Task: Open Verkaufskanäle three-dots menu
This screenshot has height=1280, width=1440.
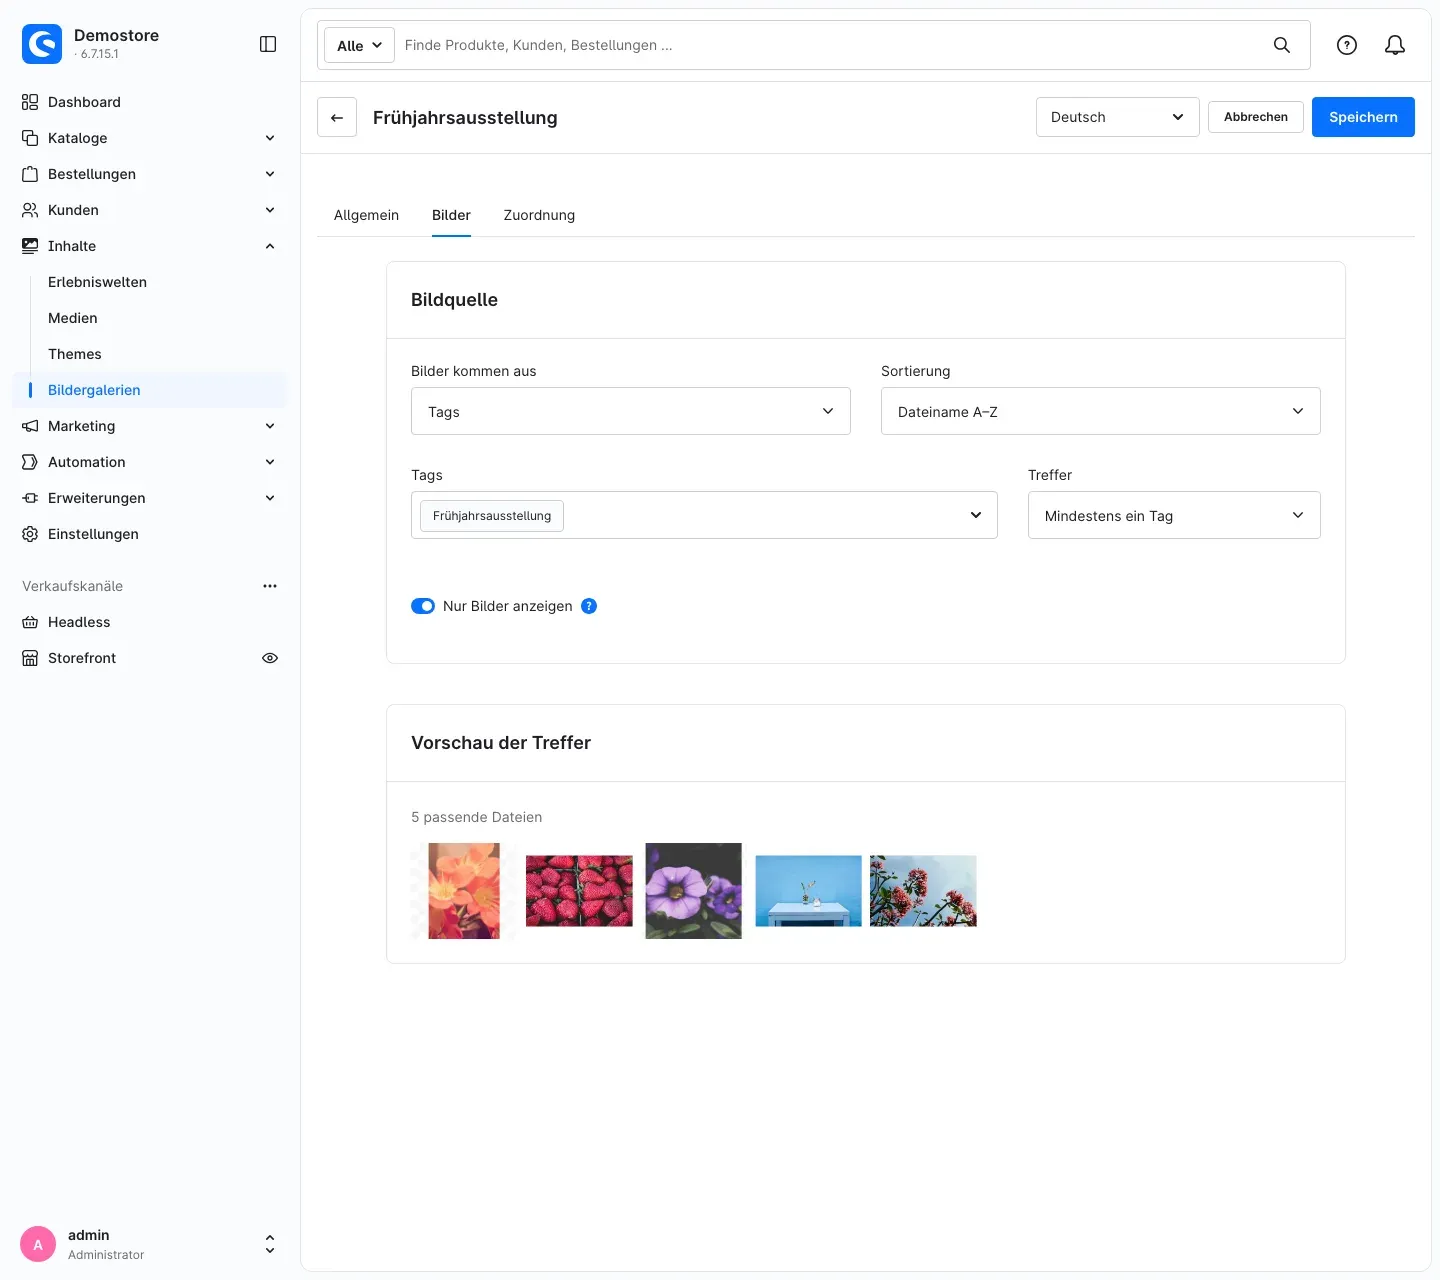Action: [x=270, y=586]
